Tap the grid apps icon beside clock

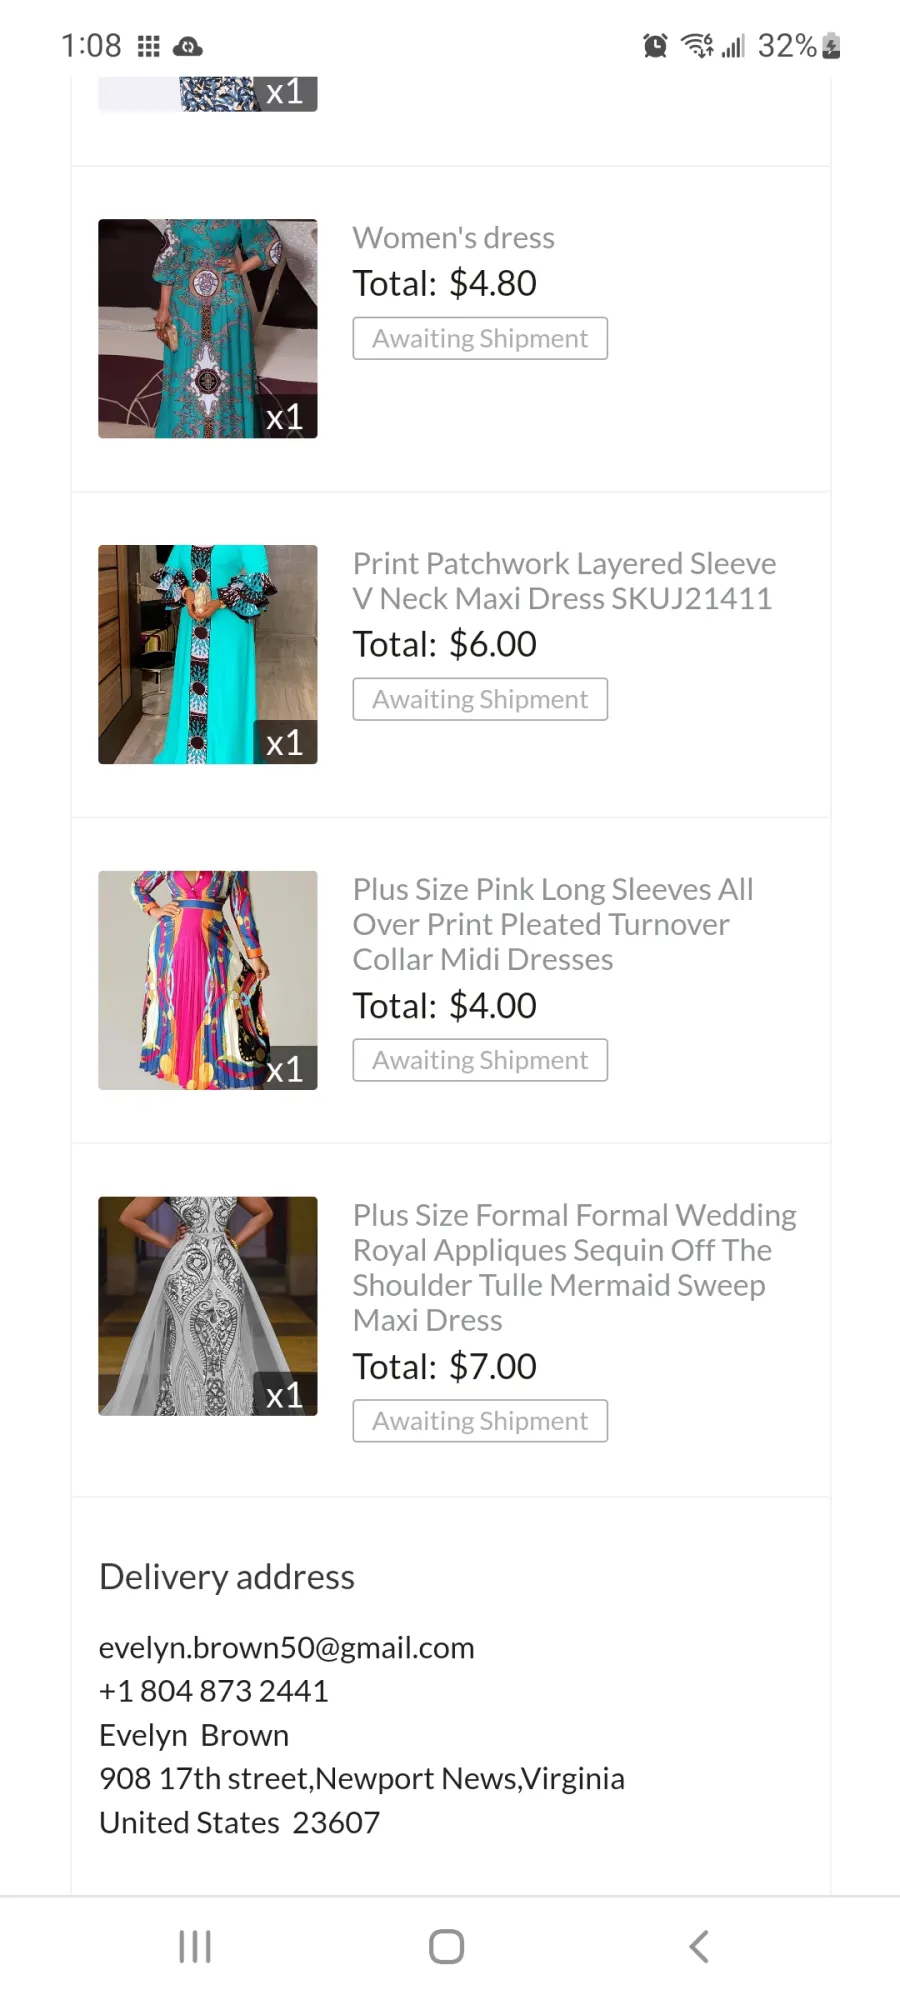tap(148, 46)
